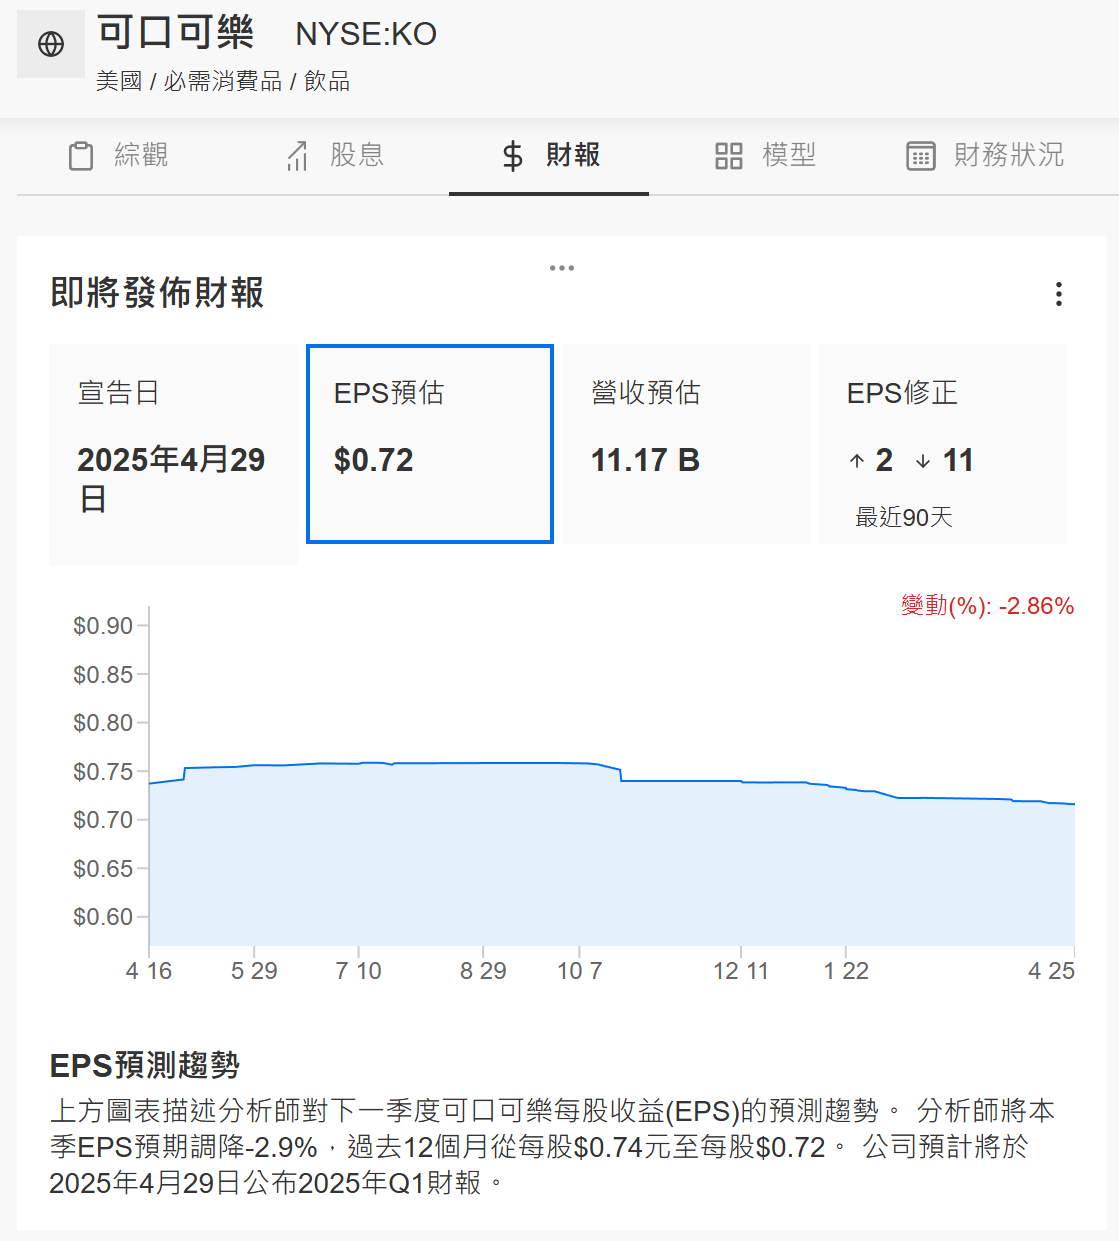1119x1241 pixels.
Task: Click the 4 16 x-axis date marker
Action: pyautogui.click(x=149, y=971)
